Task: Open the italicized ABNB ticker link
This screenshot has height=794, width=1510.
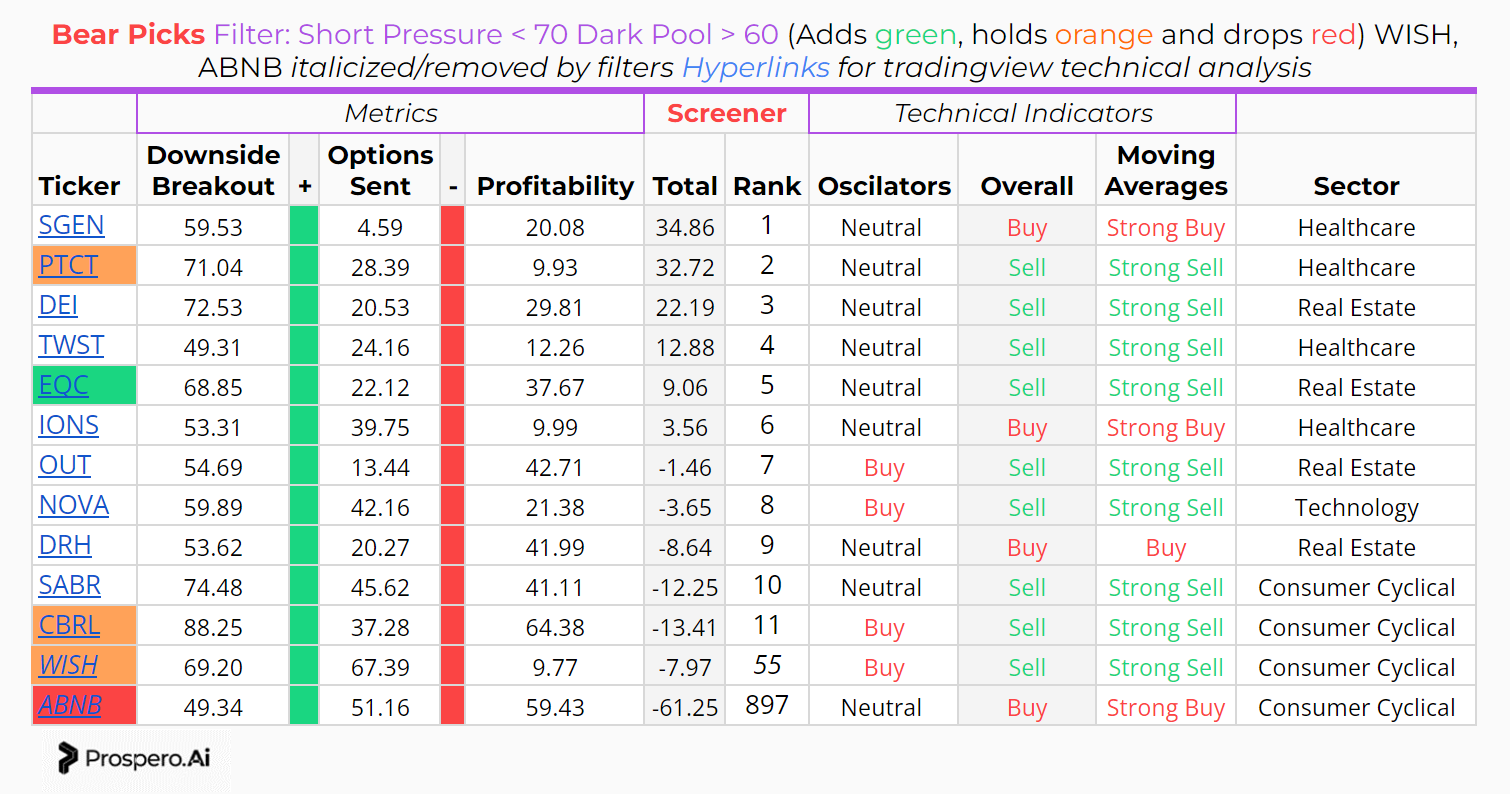Action: click(70, 705)
